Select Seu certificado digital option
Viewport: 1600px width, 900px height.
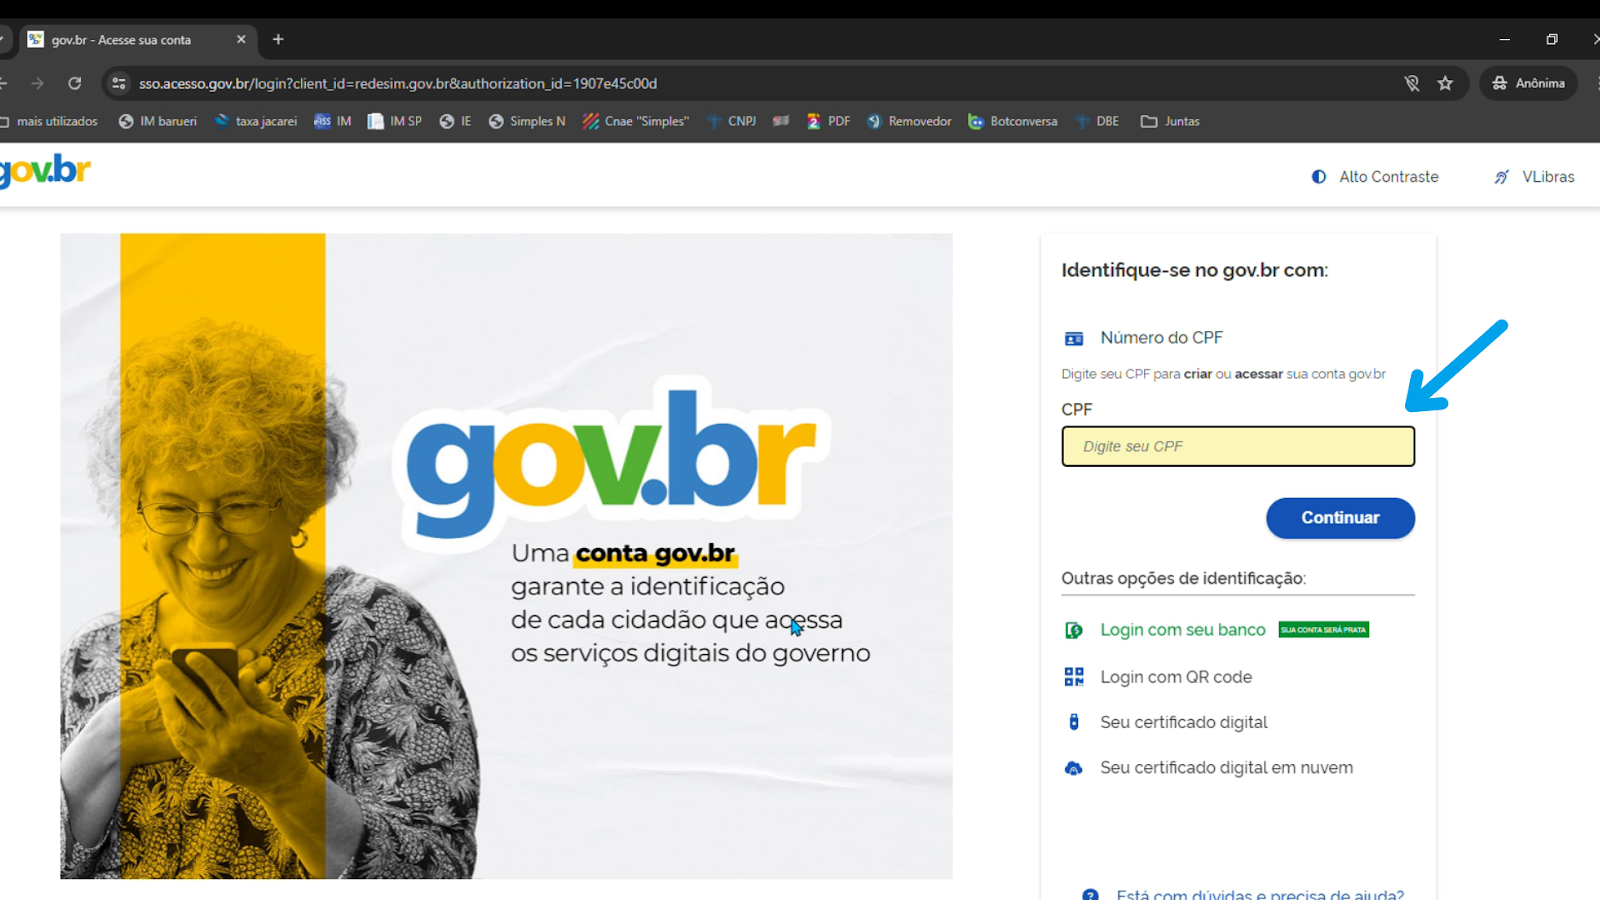click(1184, 722)
